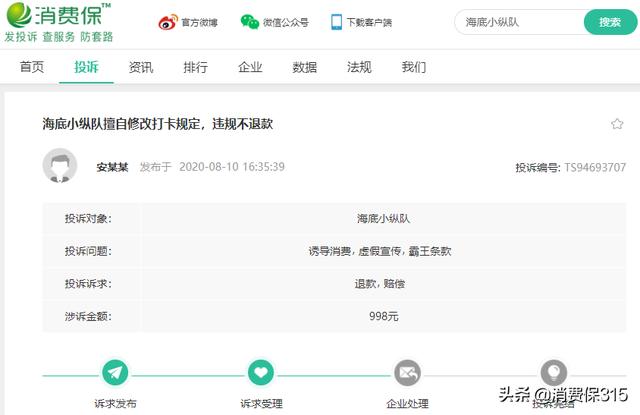Open the 企业 tab
The image size is (640, 415).
(250, 67)
